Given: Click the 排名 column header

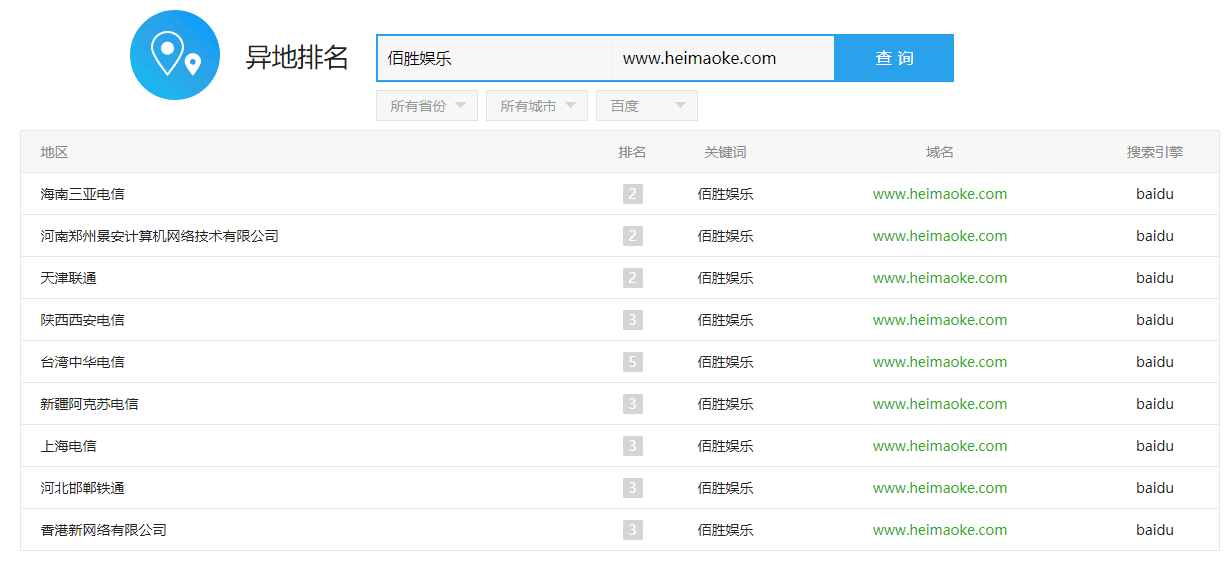Looking at the screenshot, I should [x=632, y=152].
